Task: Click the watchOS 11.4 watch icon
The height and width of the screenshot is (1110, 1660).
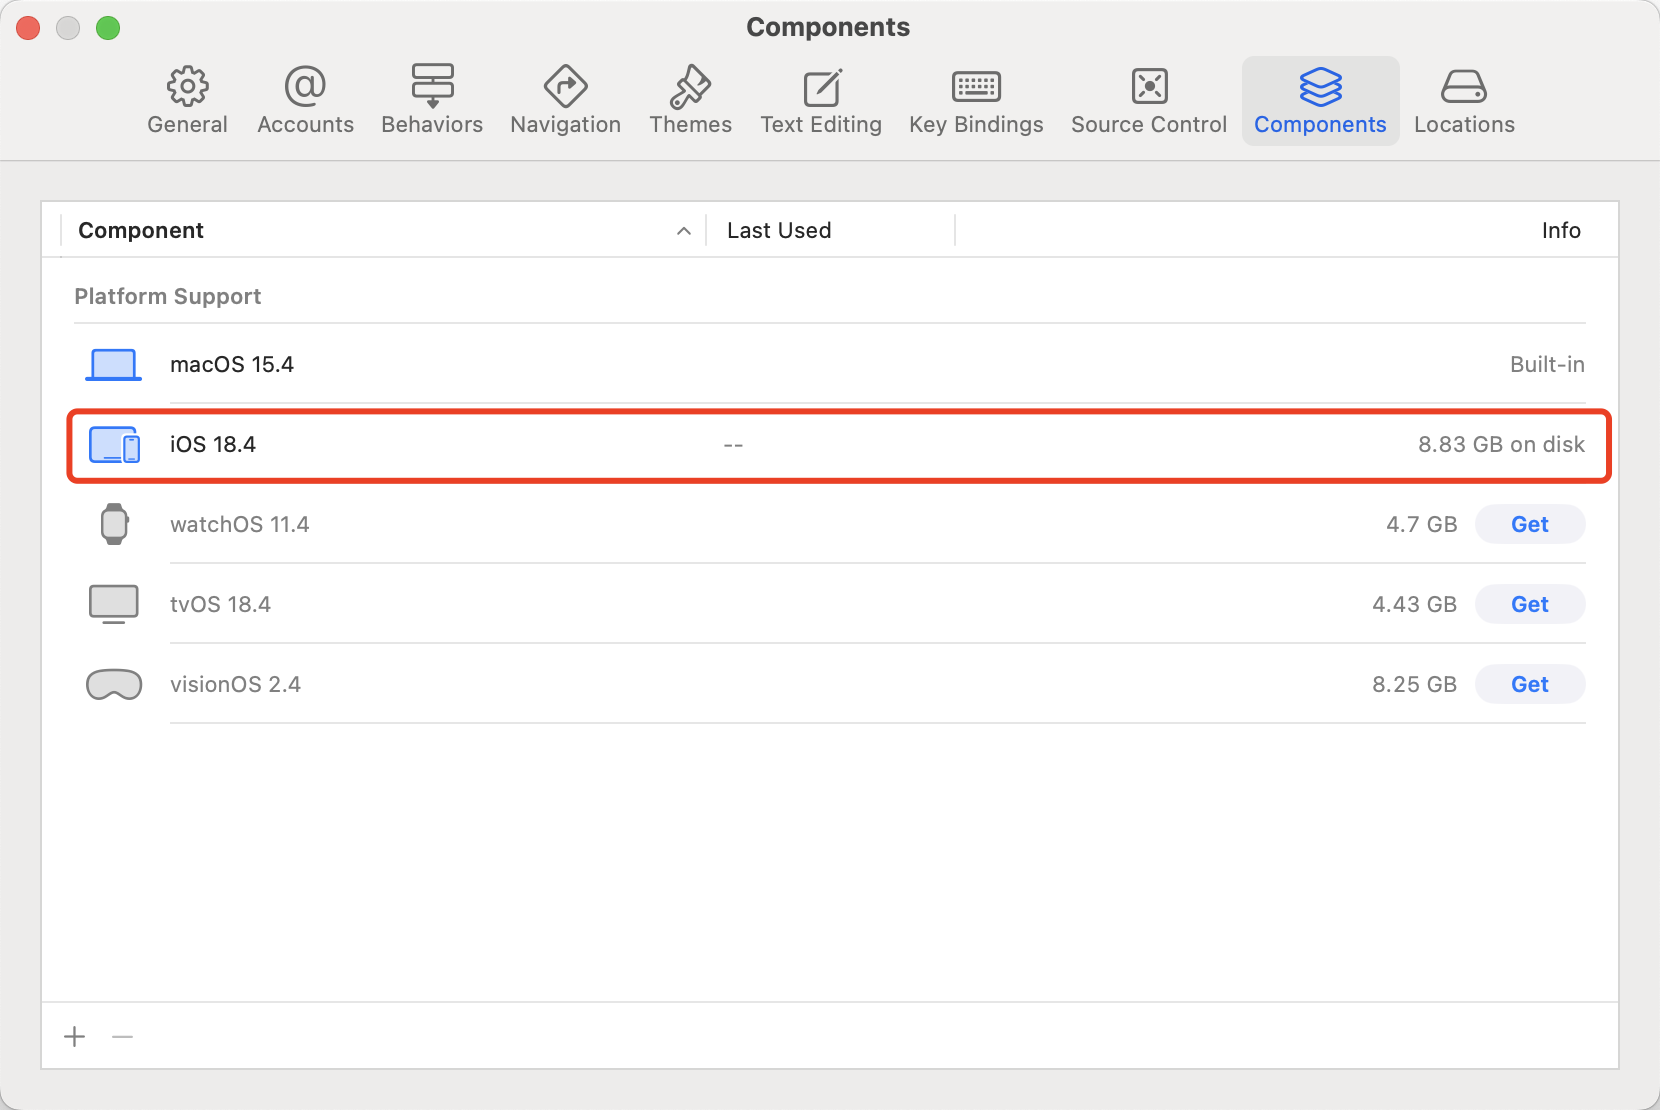Action: pos(114,524)
